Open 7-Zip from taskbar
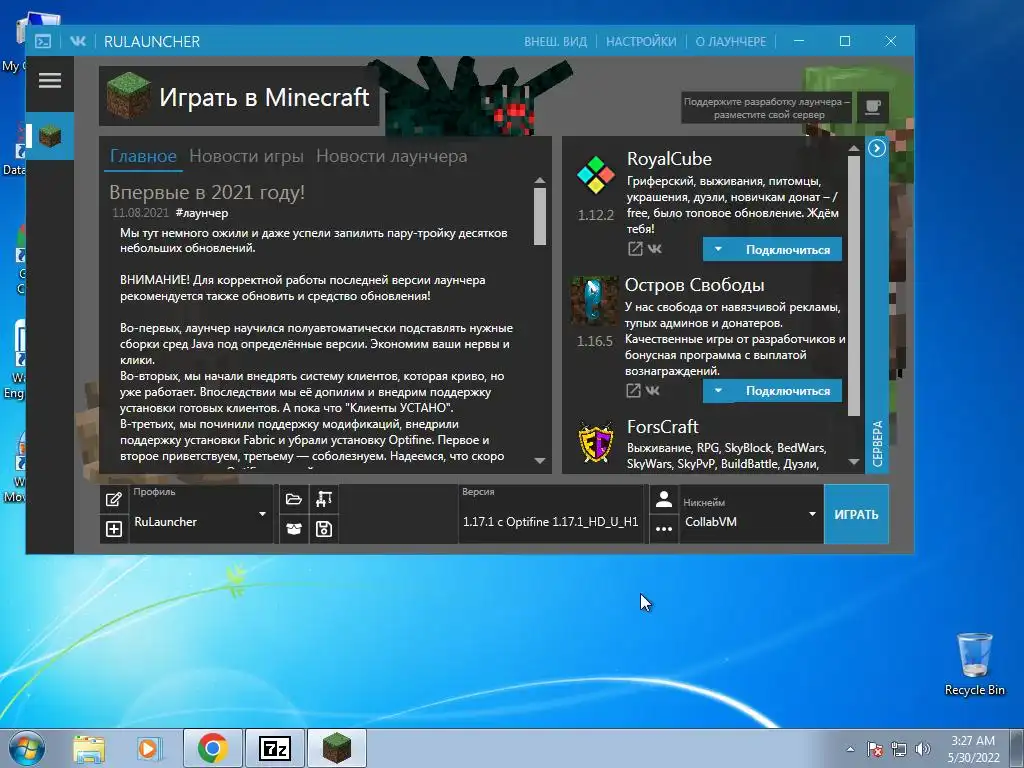Image resolution: width=1024 pixels, height=768 pixels. point(275,748)
